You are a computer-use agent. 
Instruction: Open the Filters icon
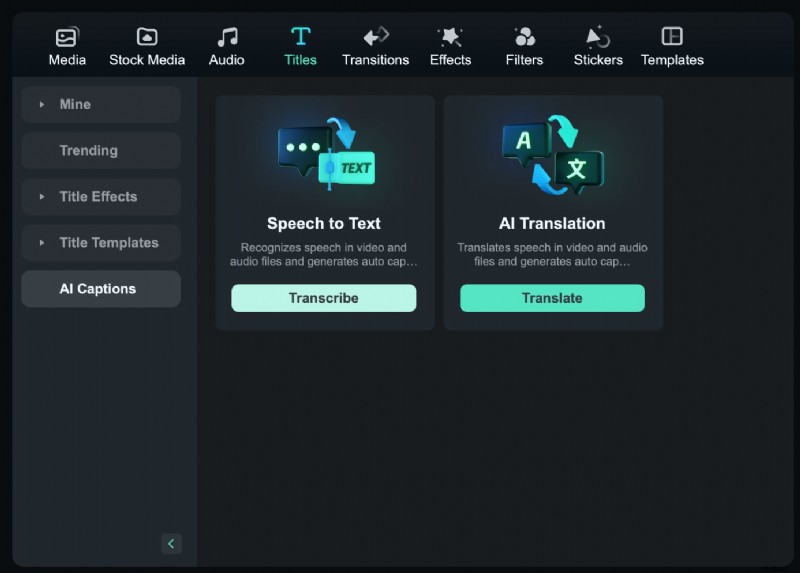coord(524,37)
